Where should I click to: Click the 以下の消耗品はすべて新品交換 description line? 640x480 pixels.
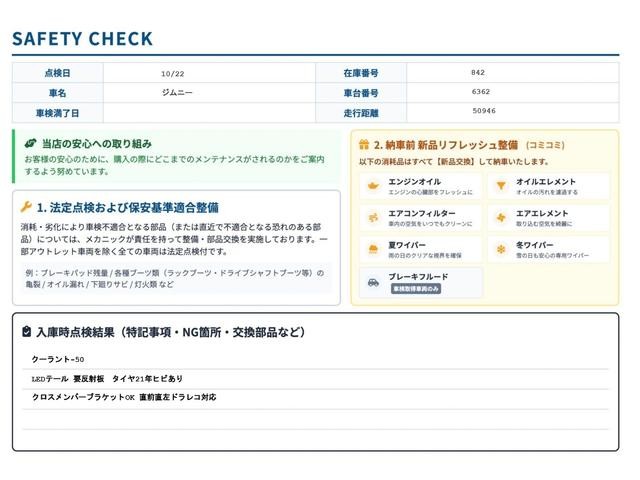click(454, 162)
